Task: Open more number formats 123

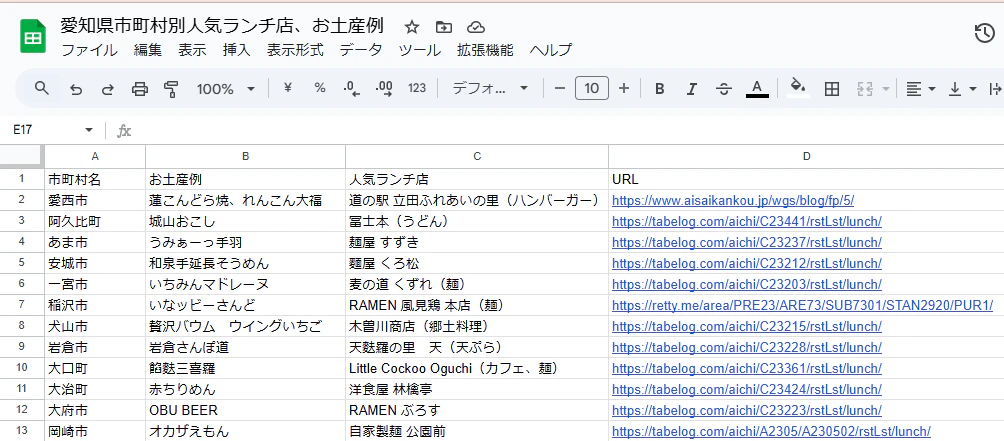Action: tap(417, 88)
